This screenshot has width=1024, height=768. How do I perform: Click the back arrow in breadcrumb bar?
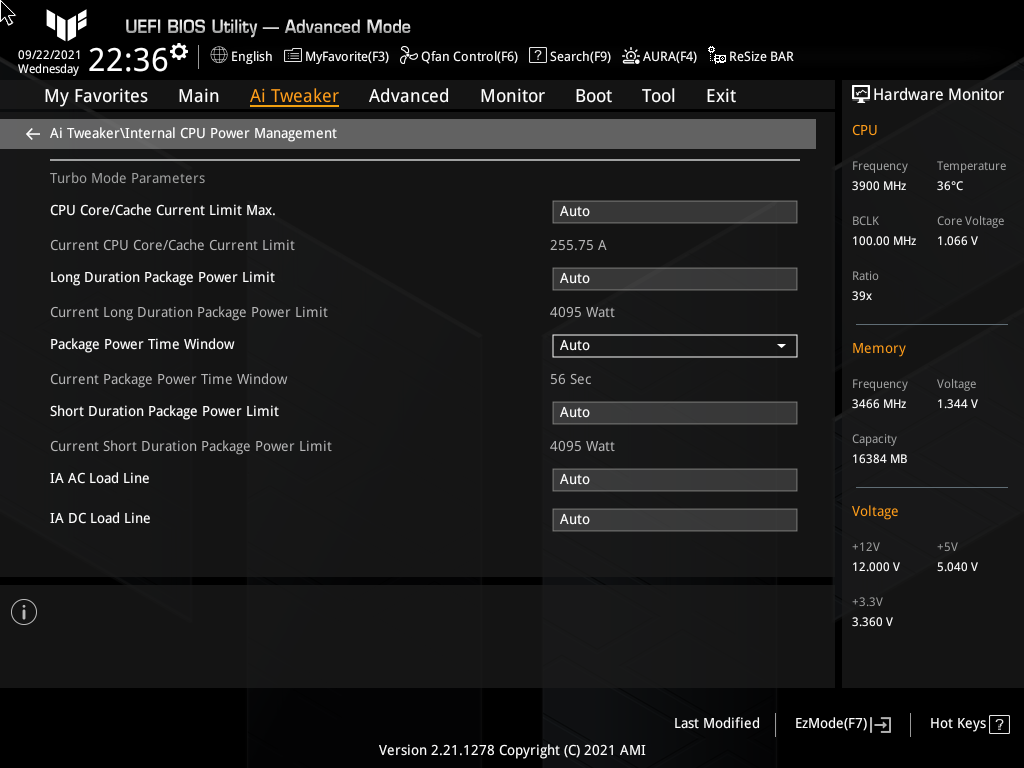pos(33,134)
